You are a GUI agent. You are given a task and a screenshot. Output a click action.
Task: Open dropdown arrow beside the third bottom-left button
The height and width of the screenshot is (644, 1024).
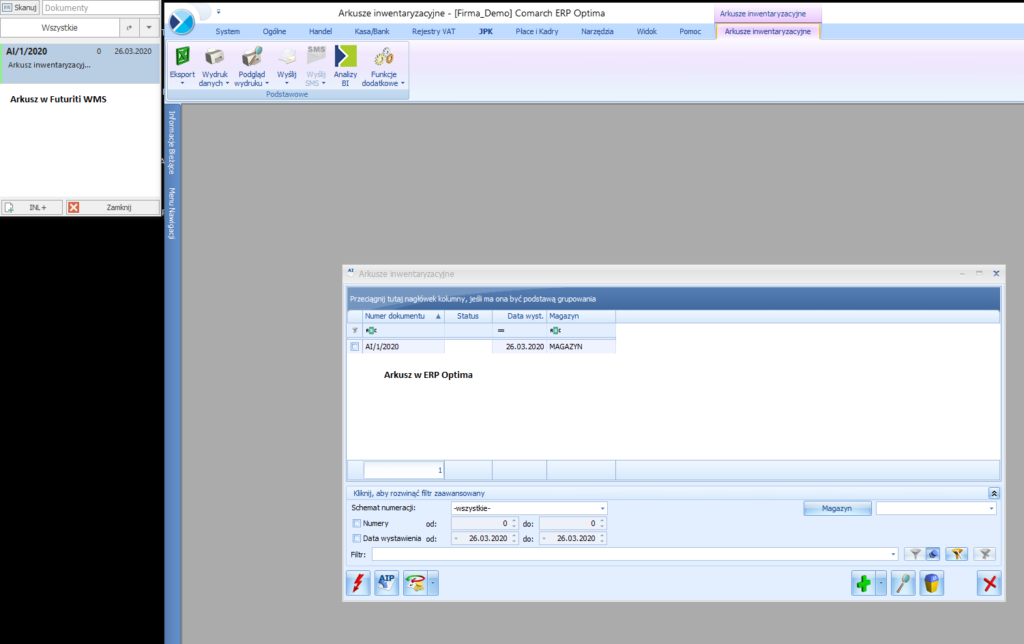(x=433, y=583)
